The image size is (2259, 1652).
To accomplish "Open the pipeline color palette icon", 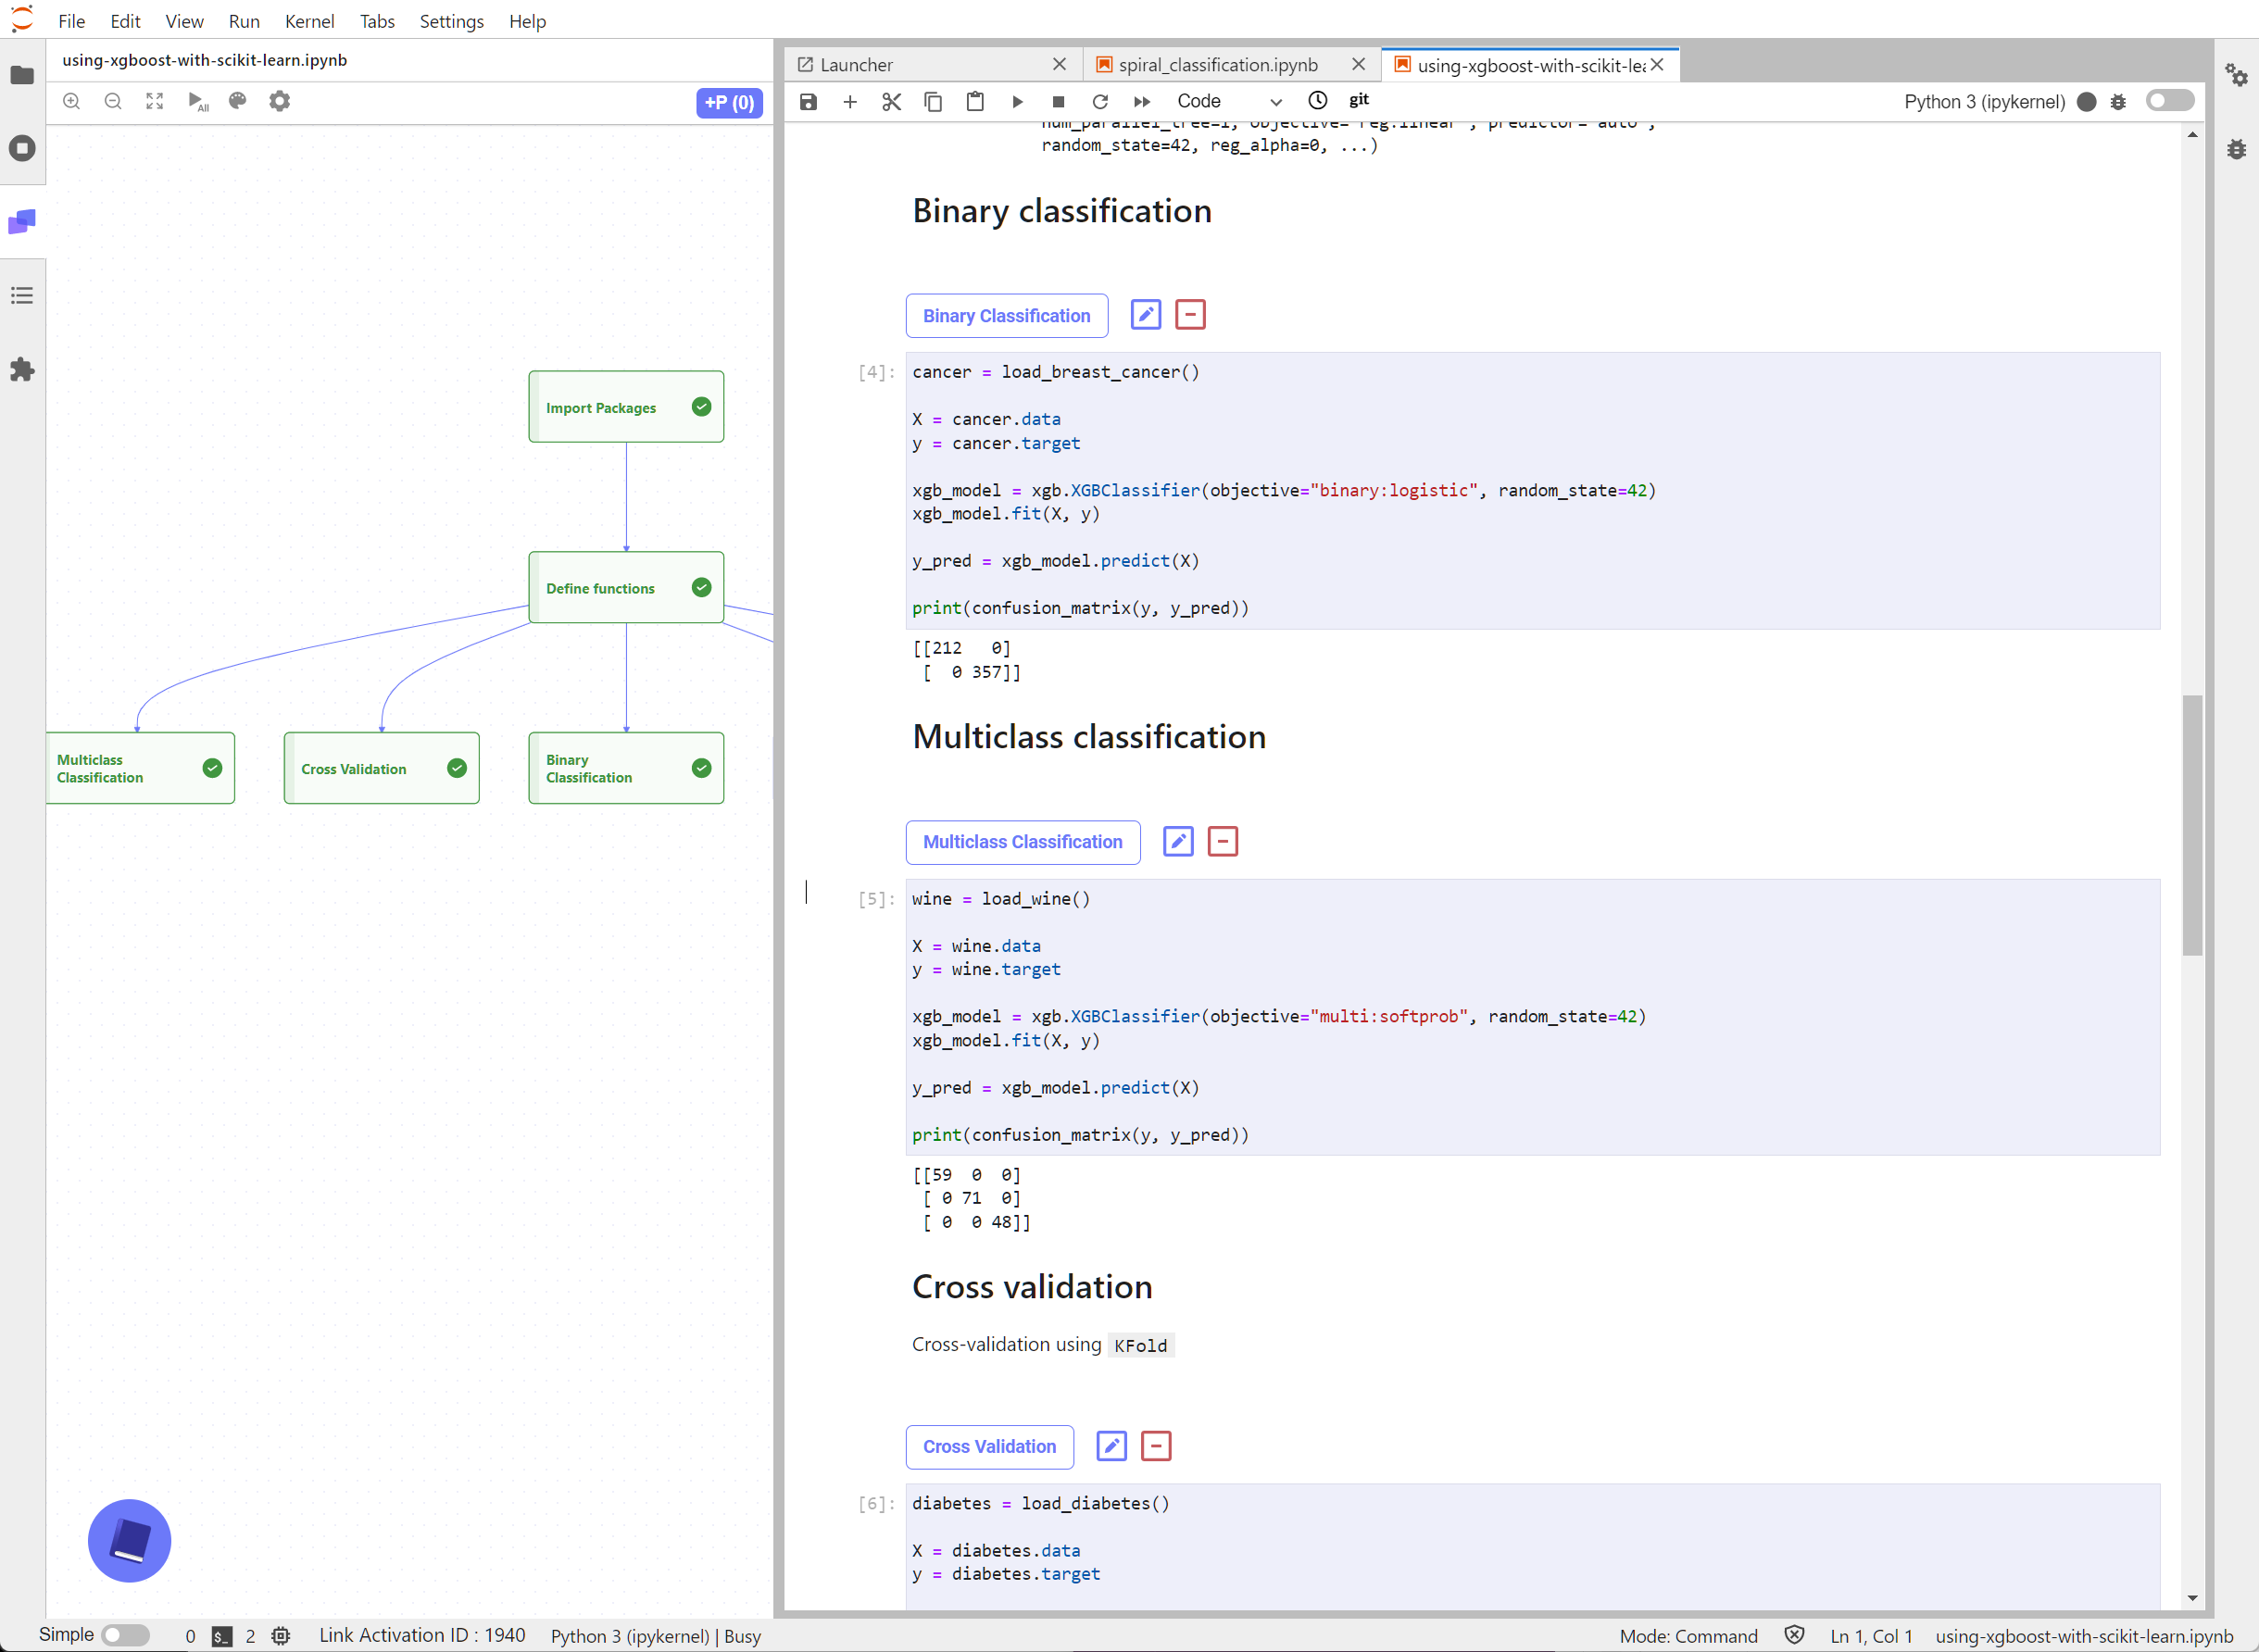I will (x=238, y=101).
